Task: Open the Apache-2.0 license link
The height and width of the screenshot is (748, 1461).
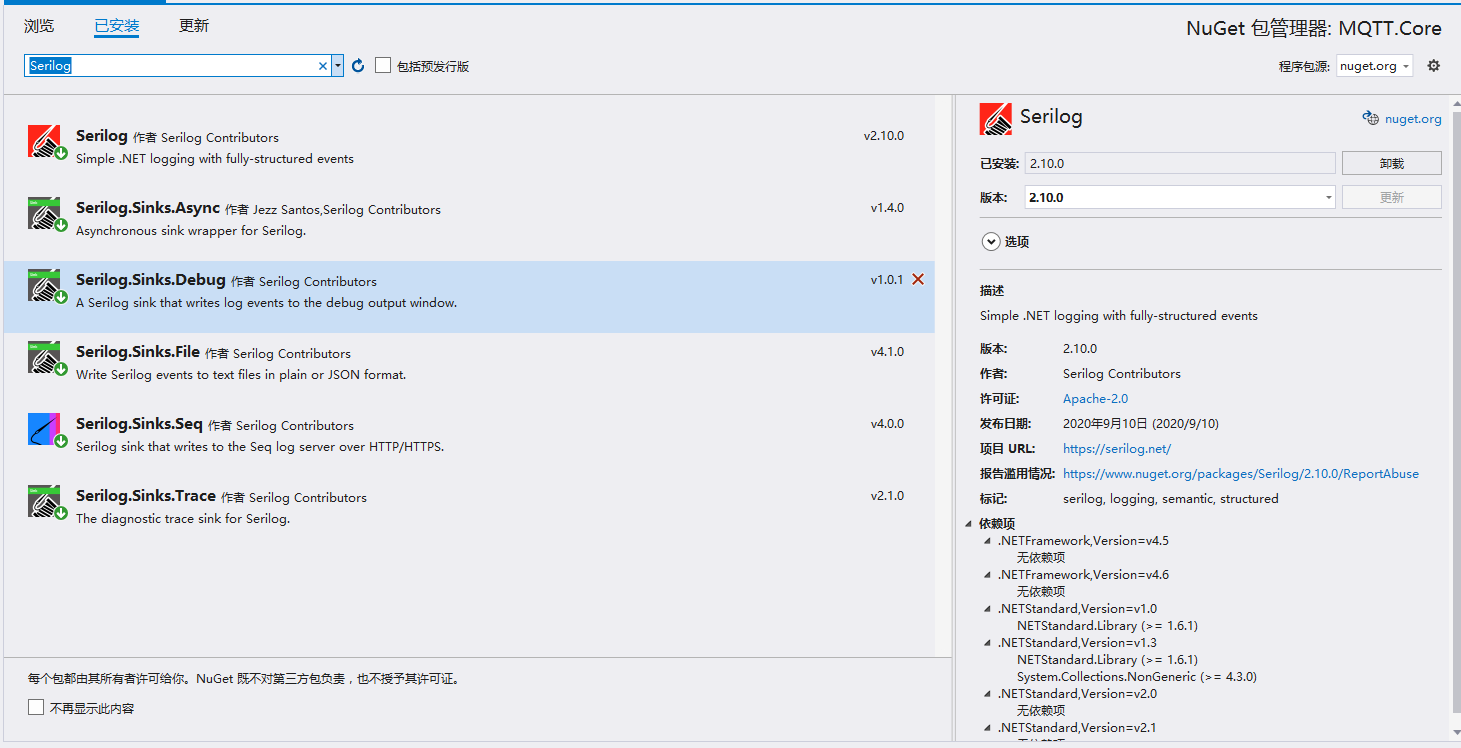Action: pyautogui.click(x=1096, y=398)
